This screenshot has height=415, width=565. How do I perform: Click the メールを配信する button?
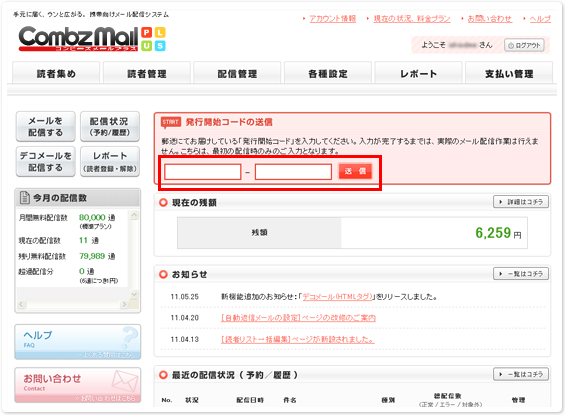(45, 126)
